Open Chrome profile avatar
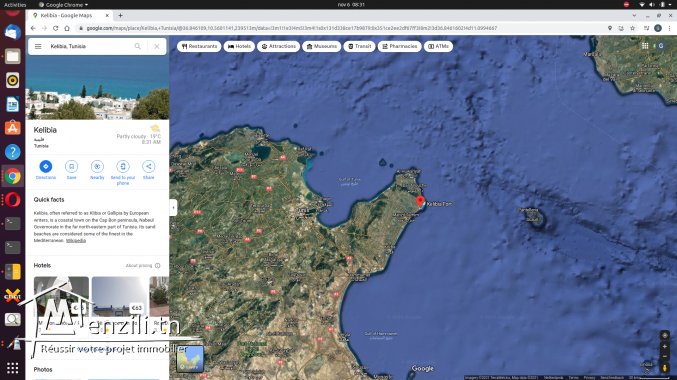 point(658,28)
